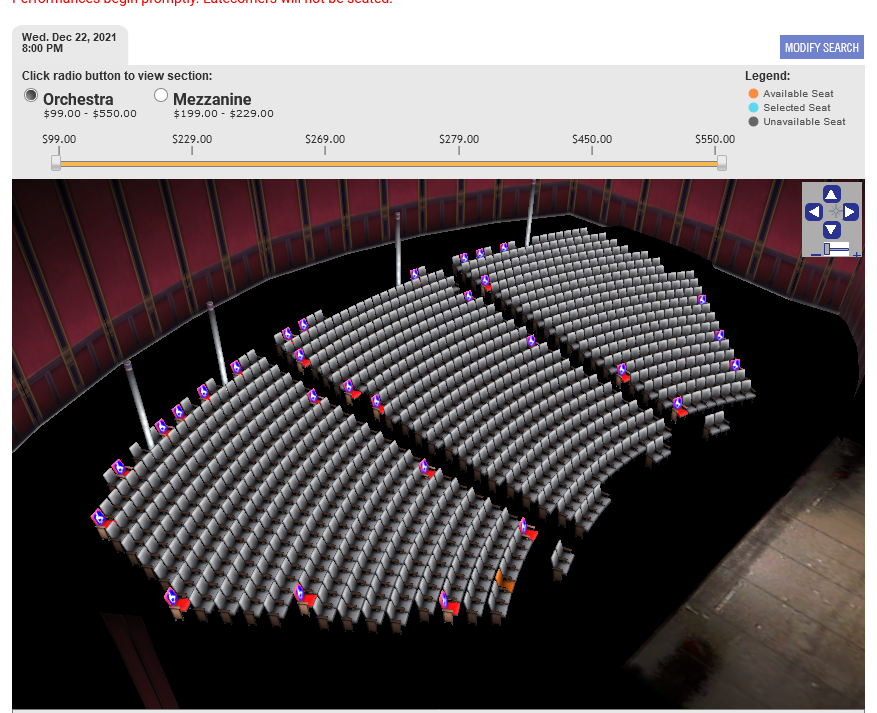This screenshot has height=713, width=877.
Task: Pan the seat map view left
Action: (x=813, y=212)
